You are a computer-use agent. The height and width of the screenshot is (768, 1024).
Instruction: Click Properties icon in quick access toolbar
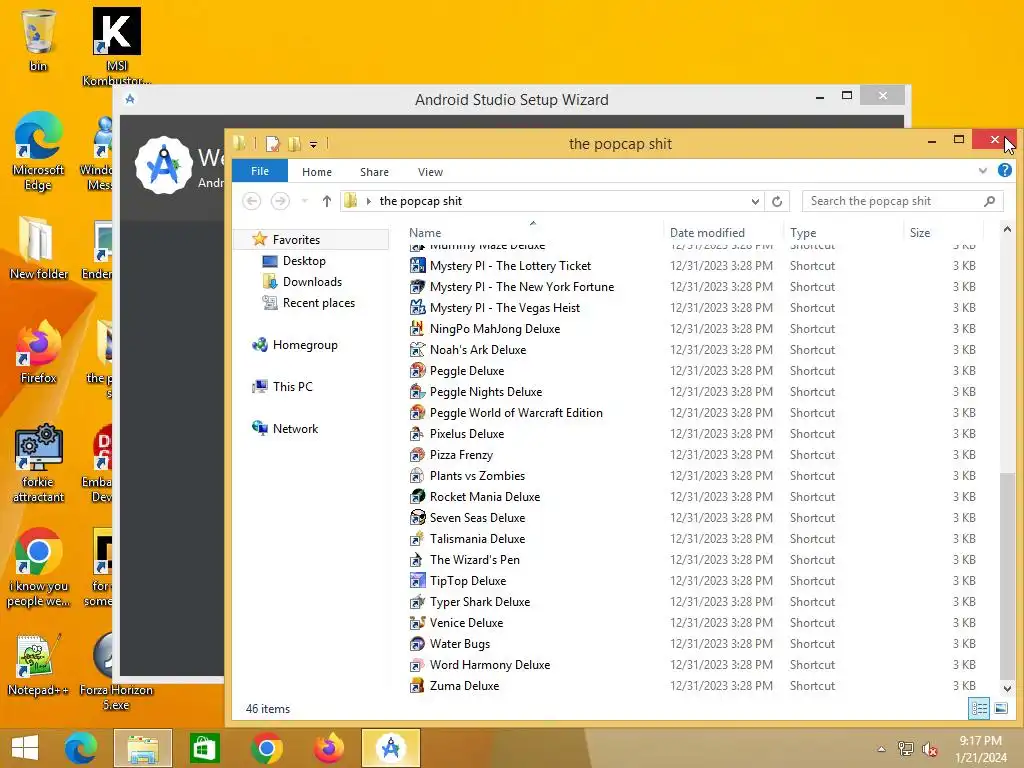coord(273,144)
